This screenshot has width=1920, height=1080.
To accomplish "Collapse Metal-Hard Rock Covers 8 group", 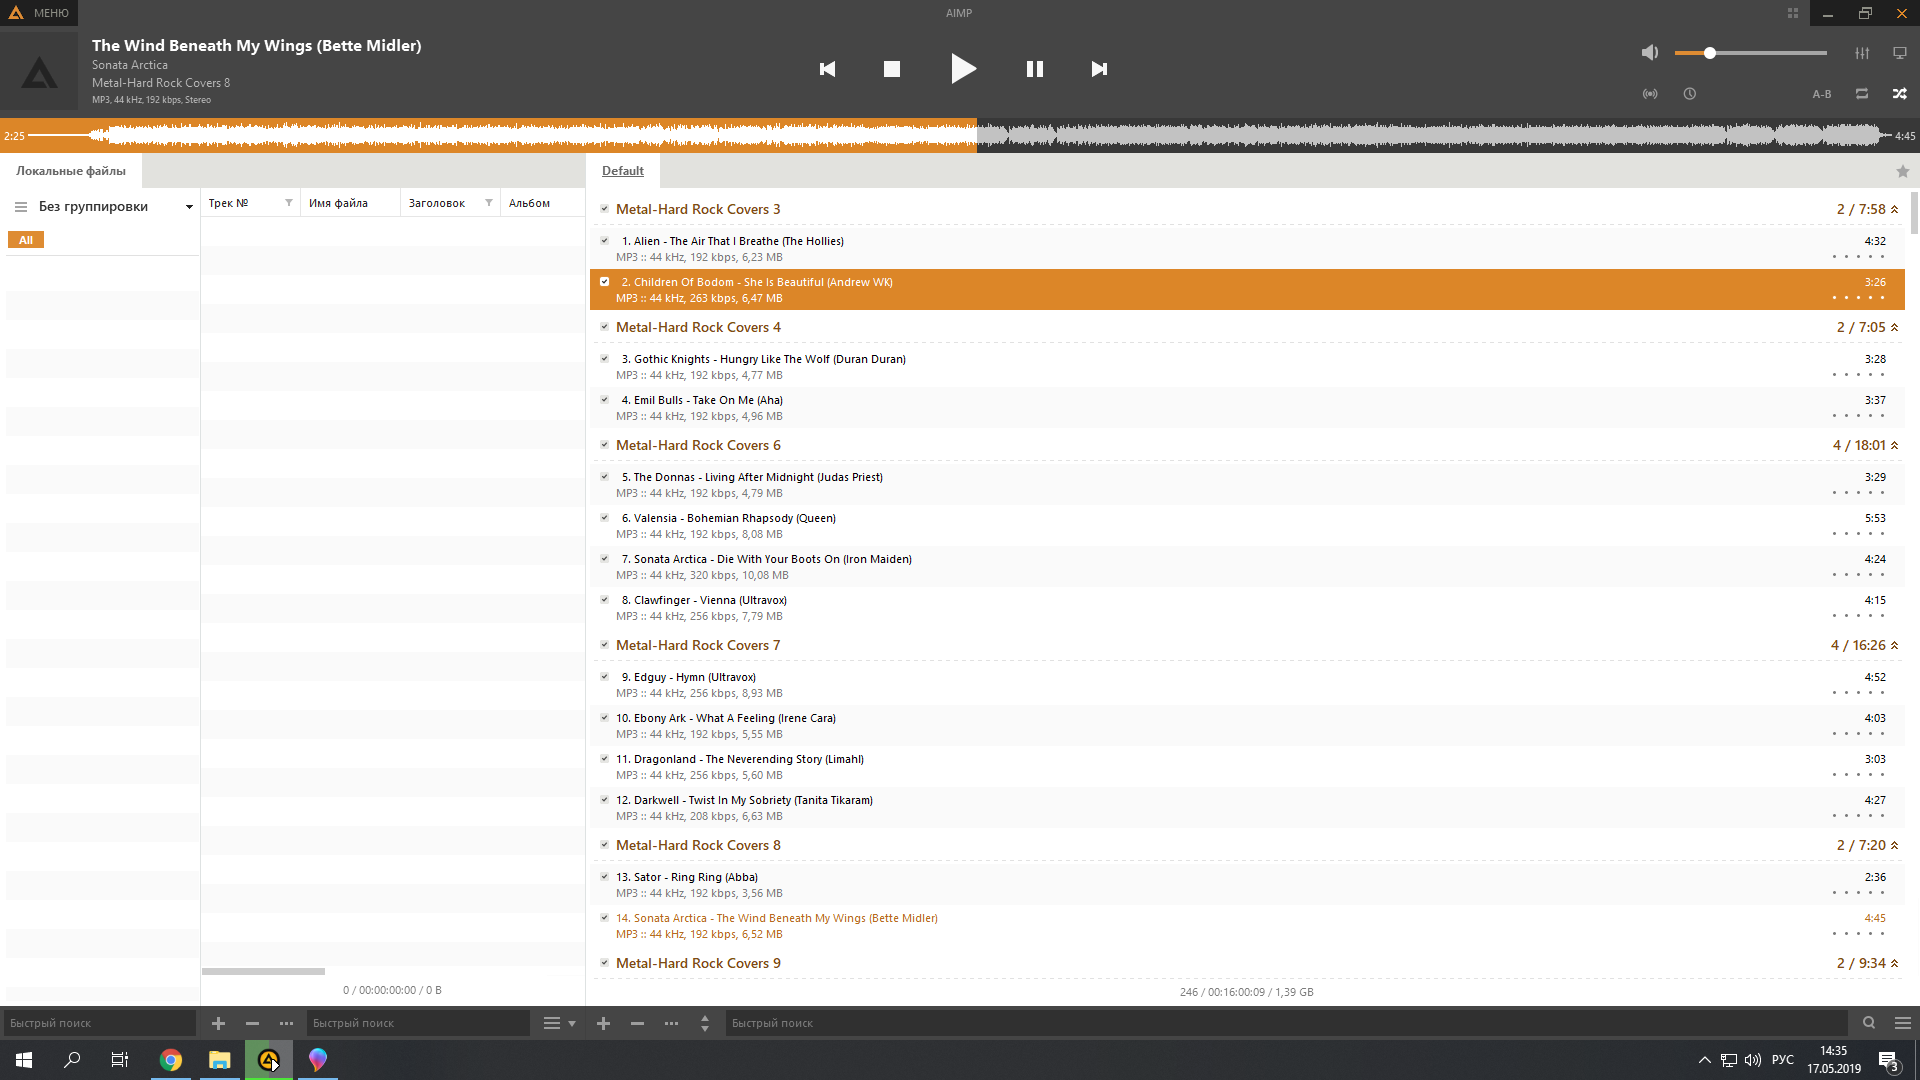I will (1894, 845).
